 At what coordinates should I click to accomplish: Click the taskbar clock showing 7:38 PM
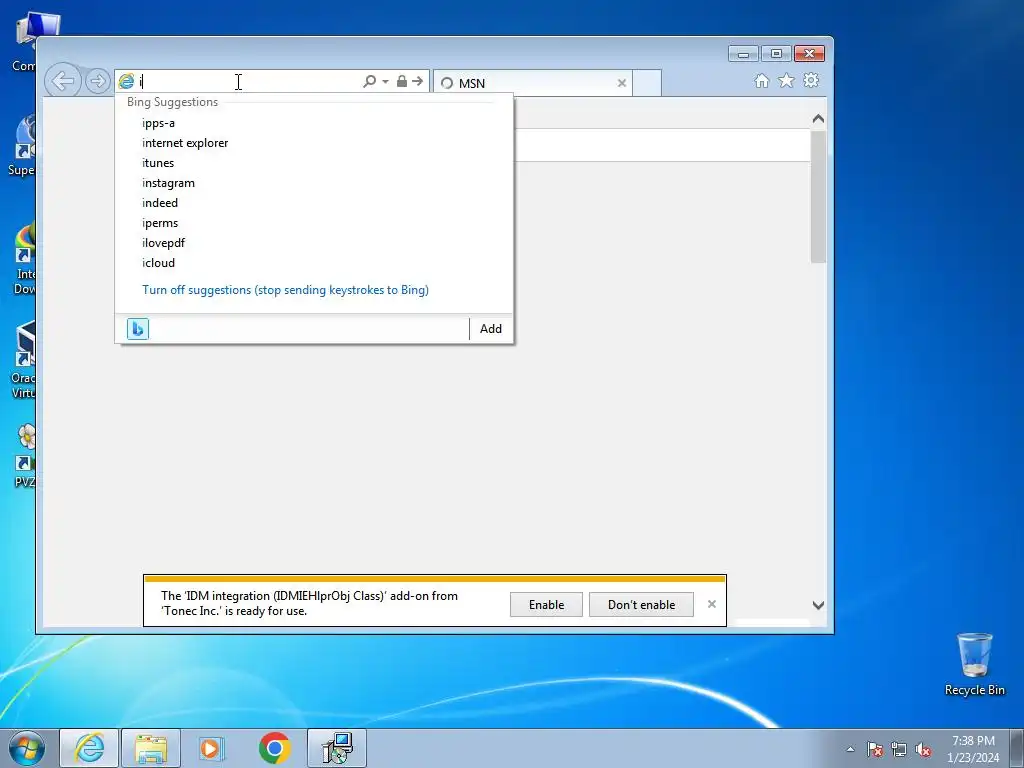[973, 748]
